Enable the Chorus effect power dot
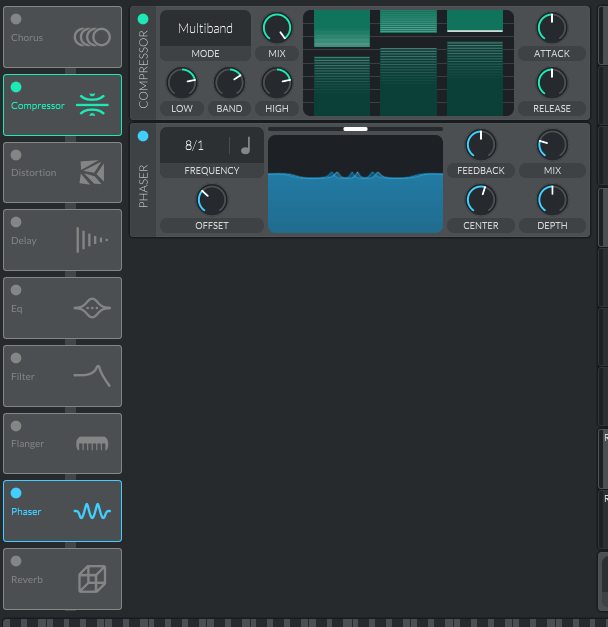 click(x=16, y=19)
